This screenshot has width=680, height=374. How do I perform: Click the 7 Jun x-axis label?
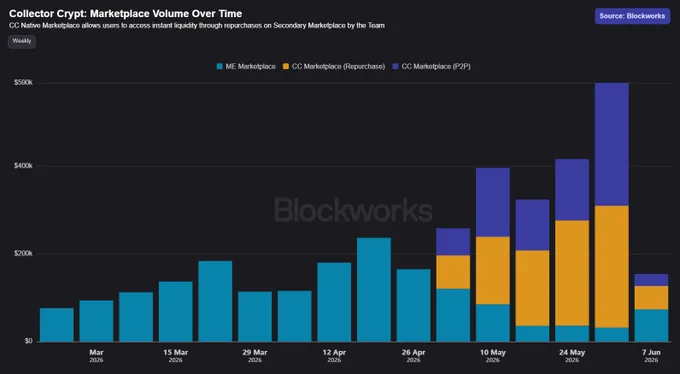[x=651, y=356]
